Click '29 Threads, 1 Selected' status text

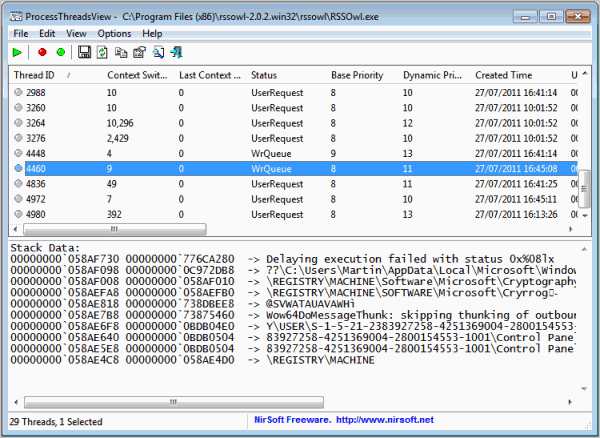tap(56, 422)
